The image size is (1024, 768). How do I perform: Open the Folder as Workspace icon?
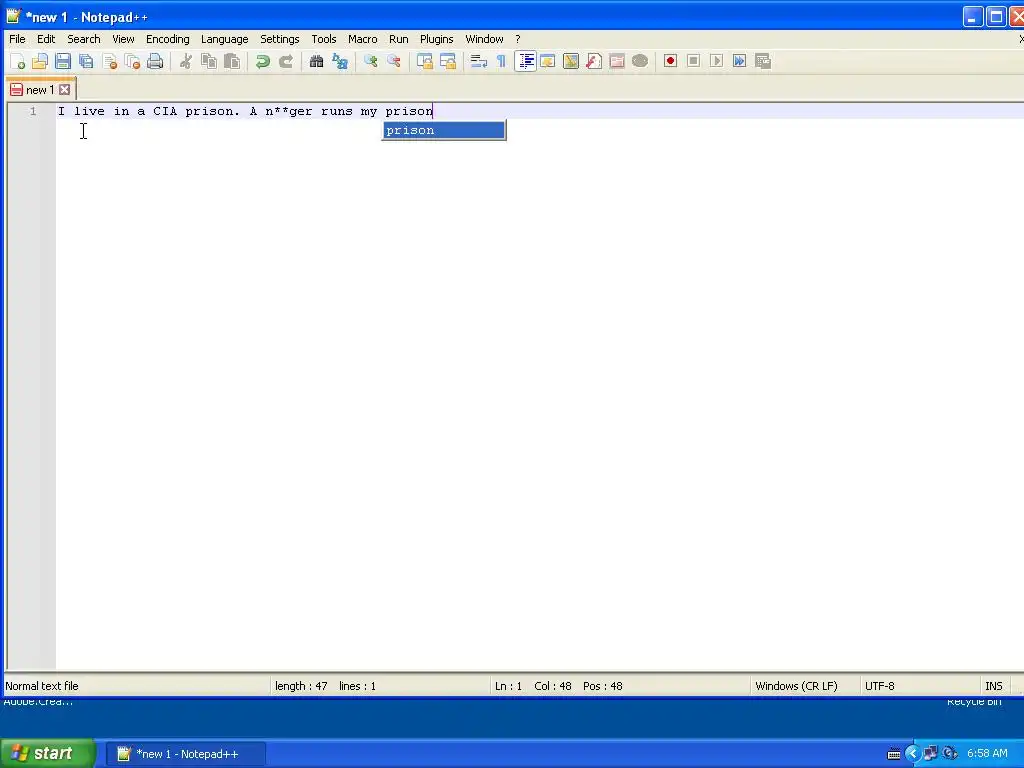tap(617, 61)
